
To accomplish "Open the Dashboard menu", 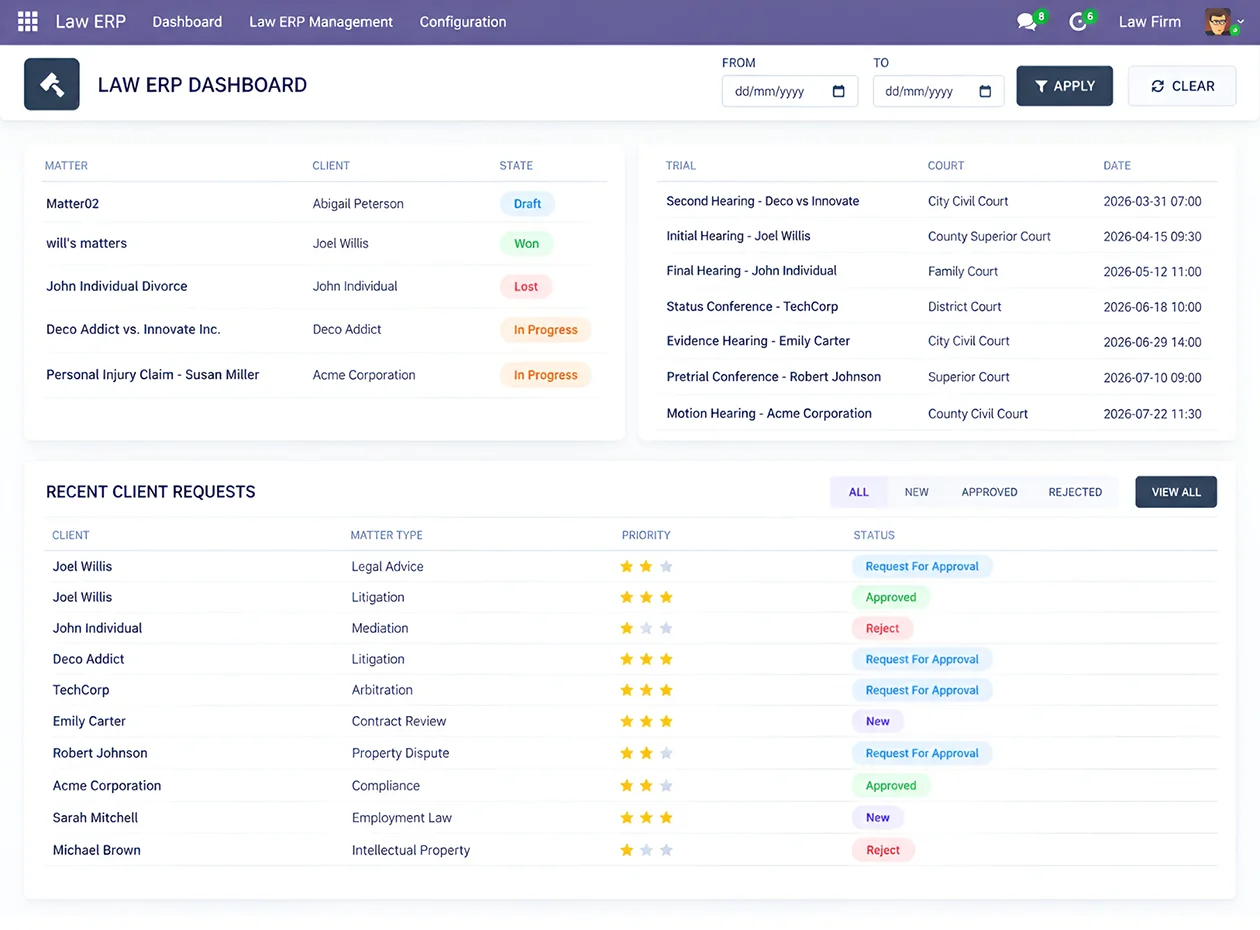I will click(187, 22).
